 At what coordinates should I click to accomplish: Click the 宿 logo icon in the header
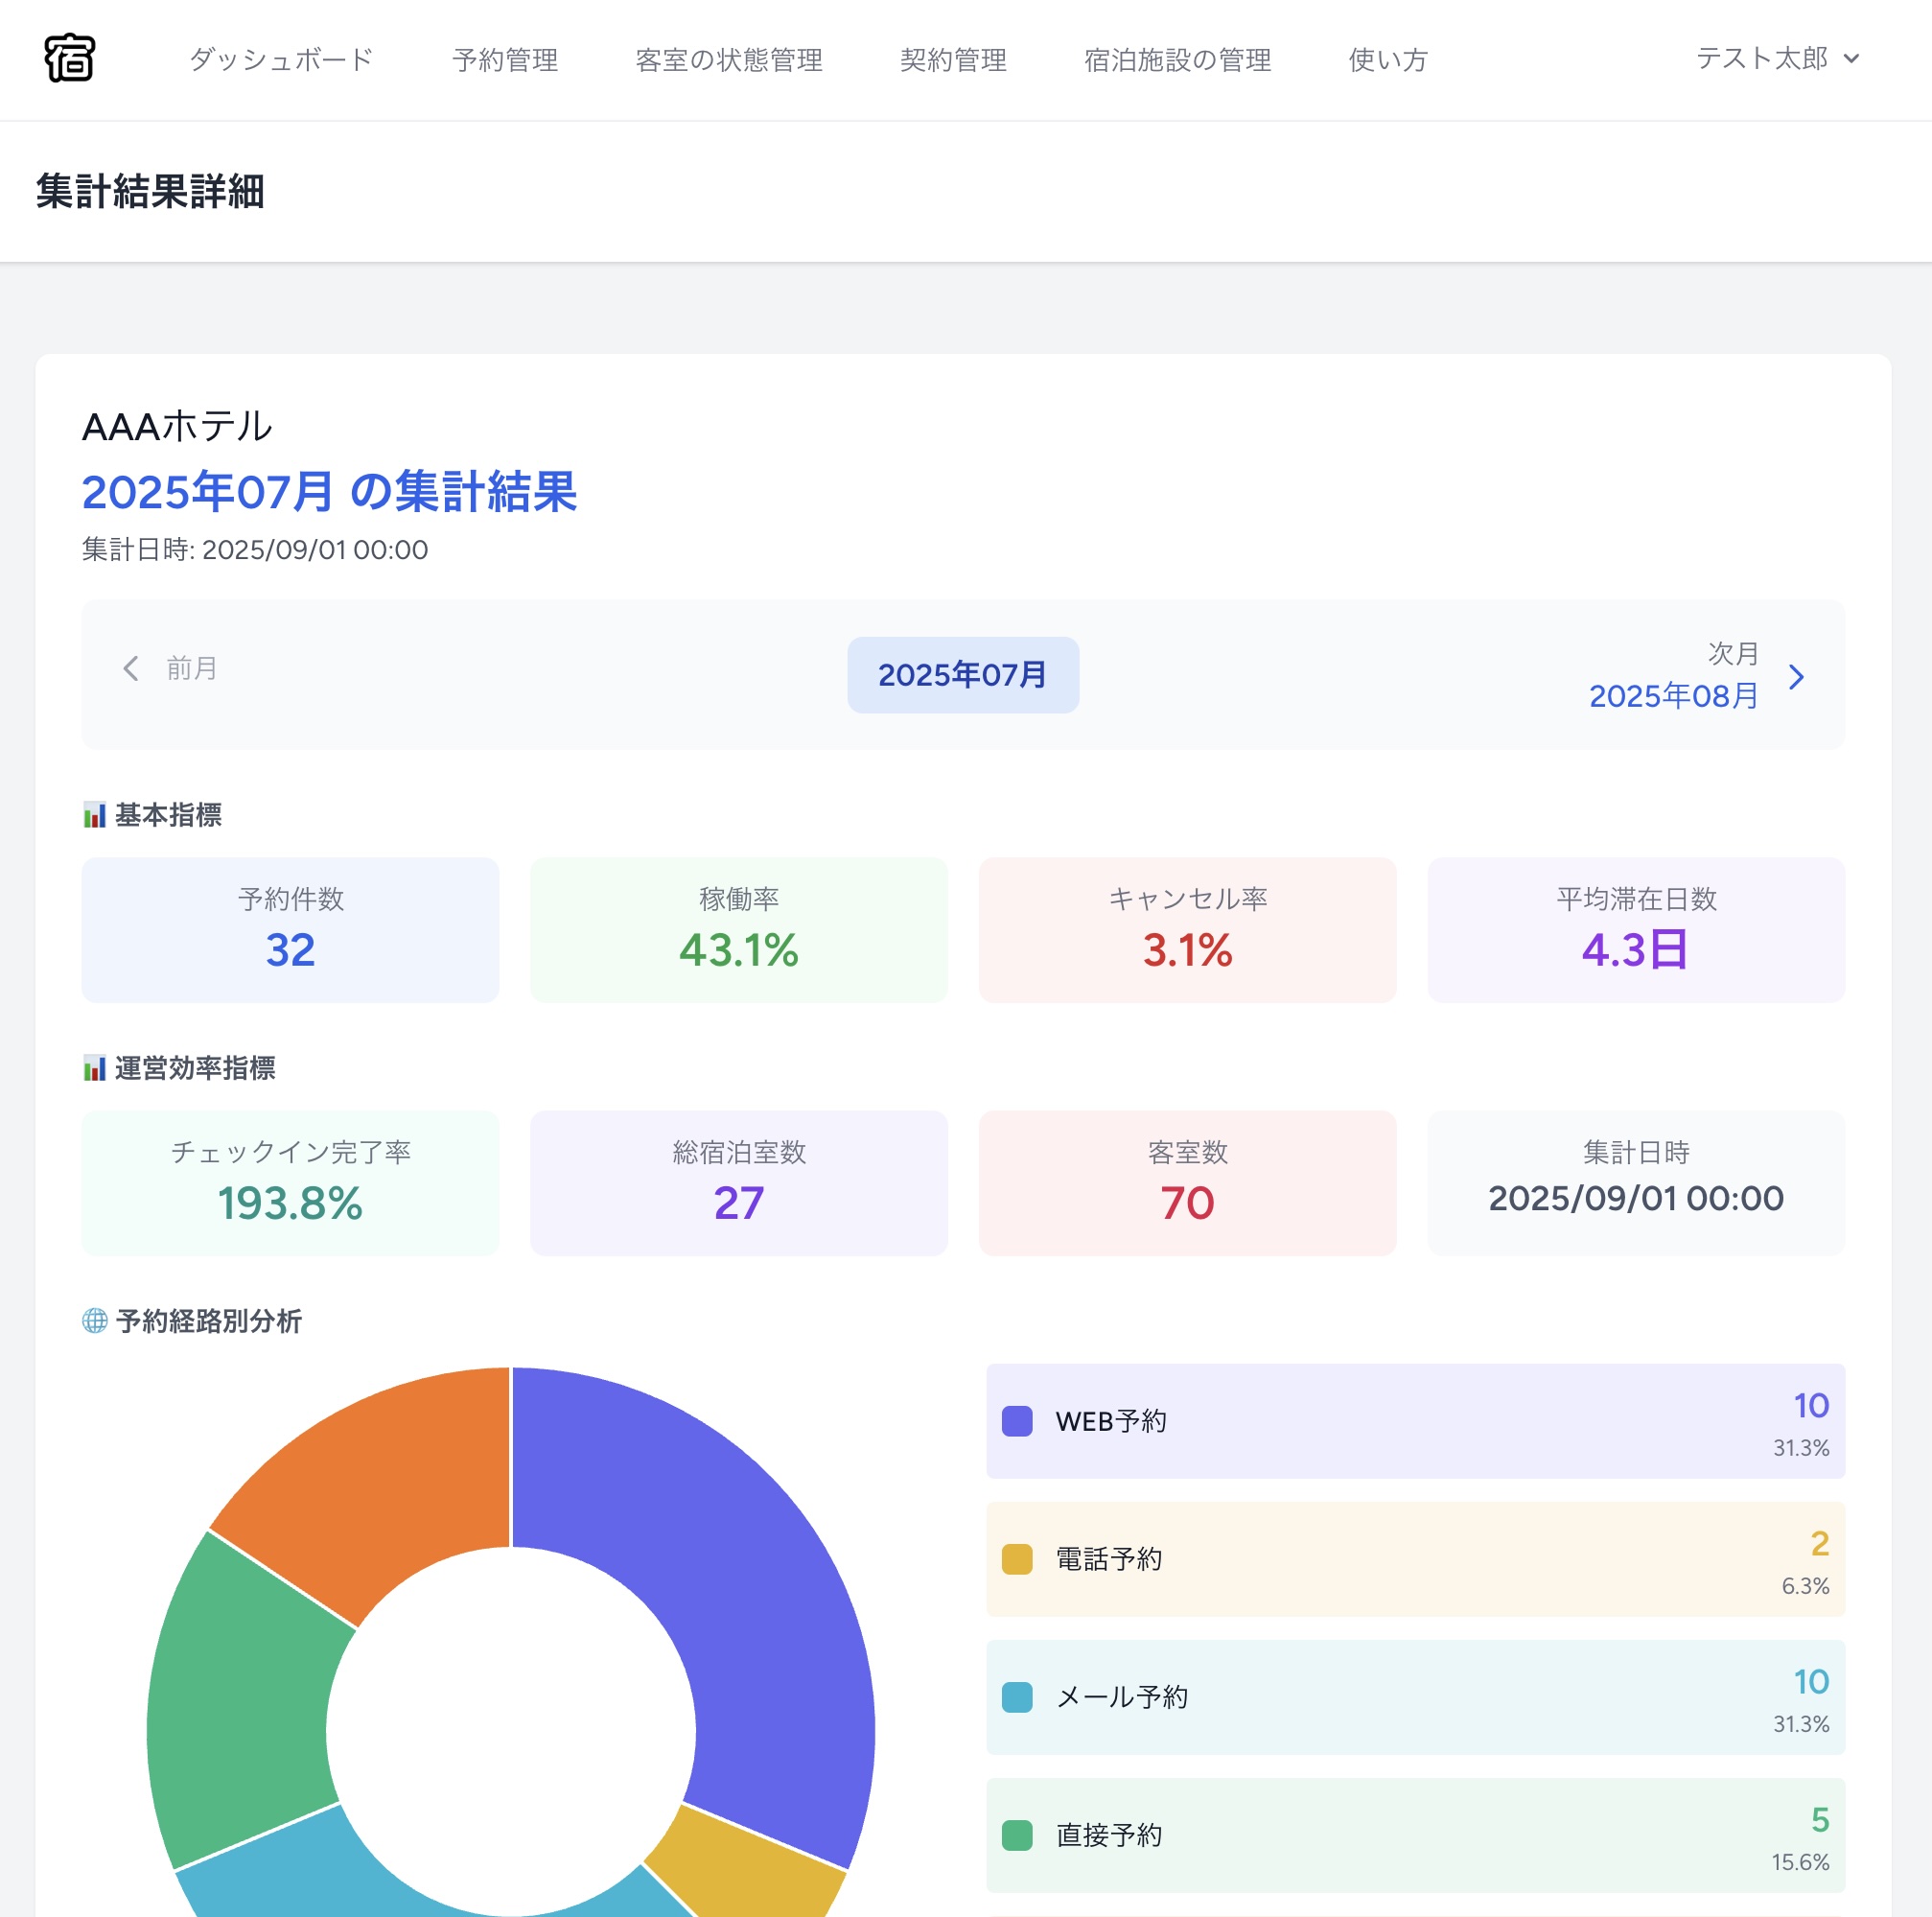point(70,58)
